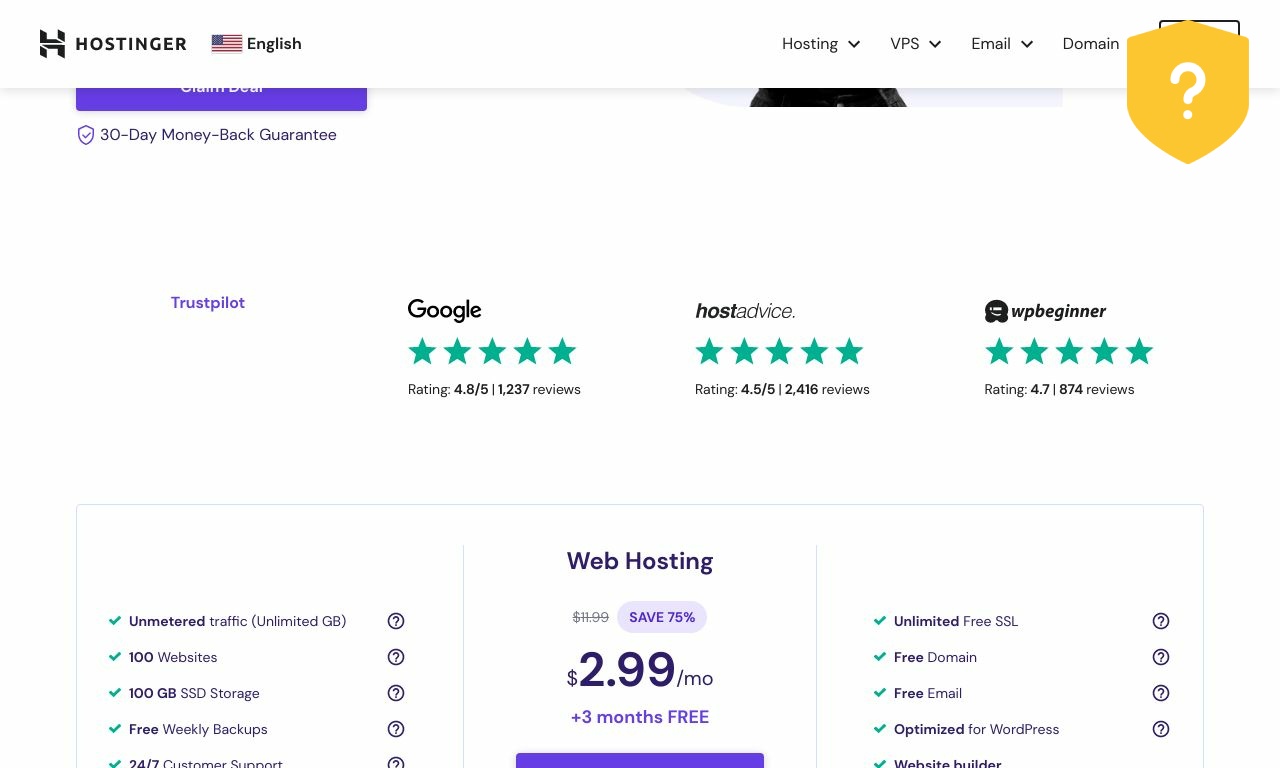The height and width of the screenshot is (768, 1280).
Task: Click the +3 months FREE text
Action: 640,717
